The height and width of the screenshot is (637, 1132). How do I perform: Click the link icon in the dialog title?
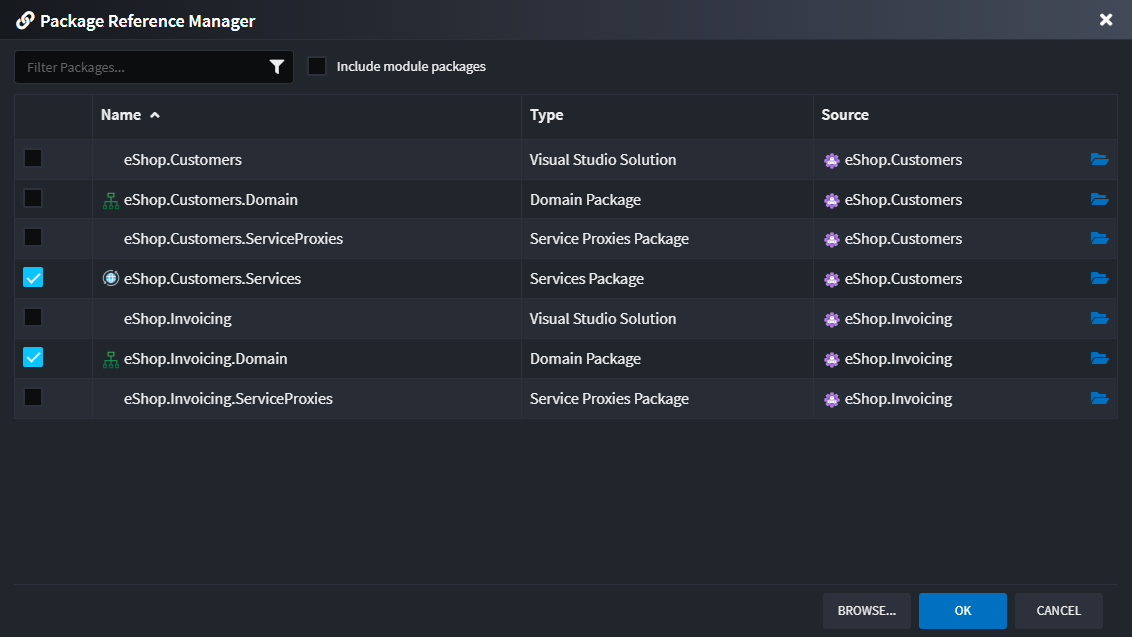tap(25, 20)
